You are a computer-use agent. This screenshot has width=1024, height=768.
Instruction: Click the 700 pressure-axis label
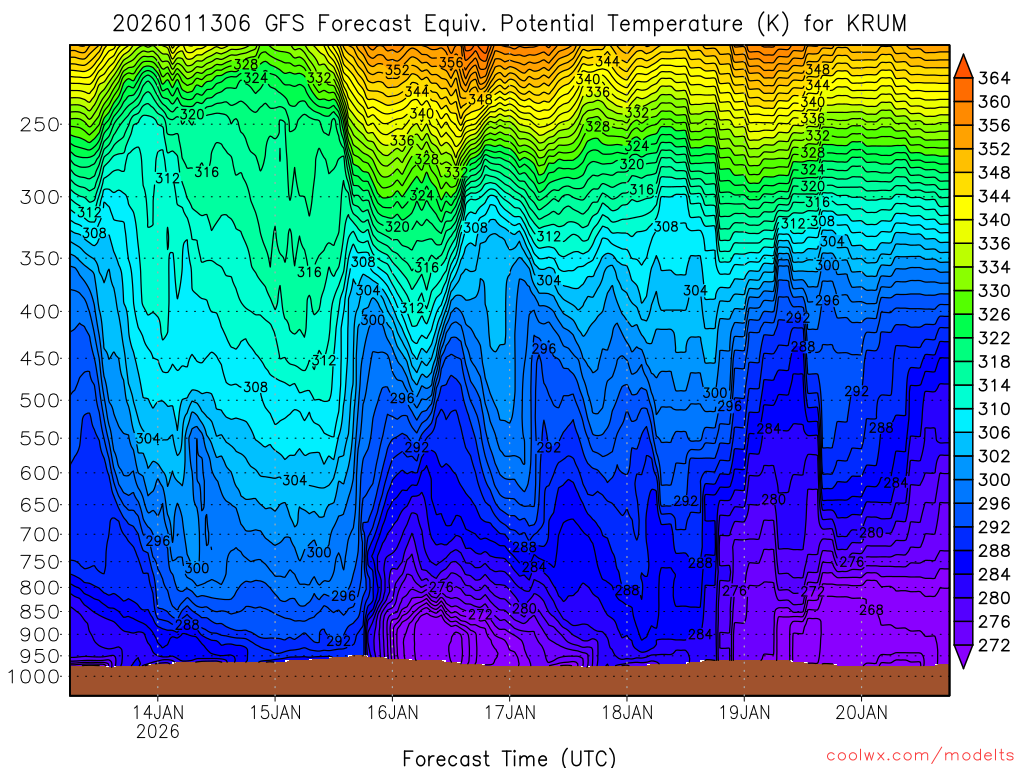pyautogui.click(x=40, y=534)
